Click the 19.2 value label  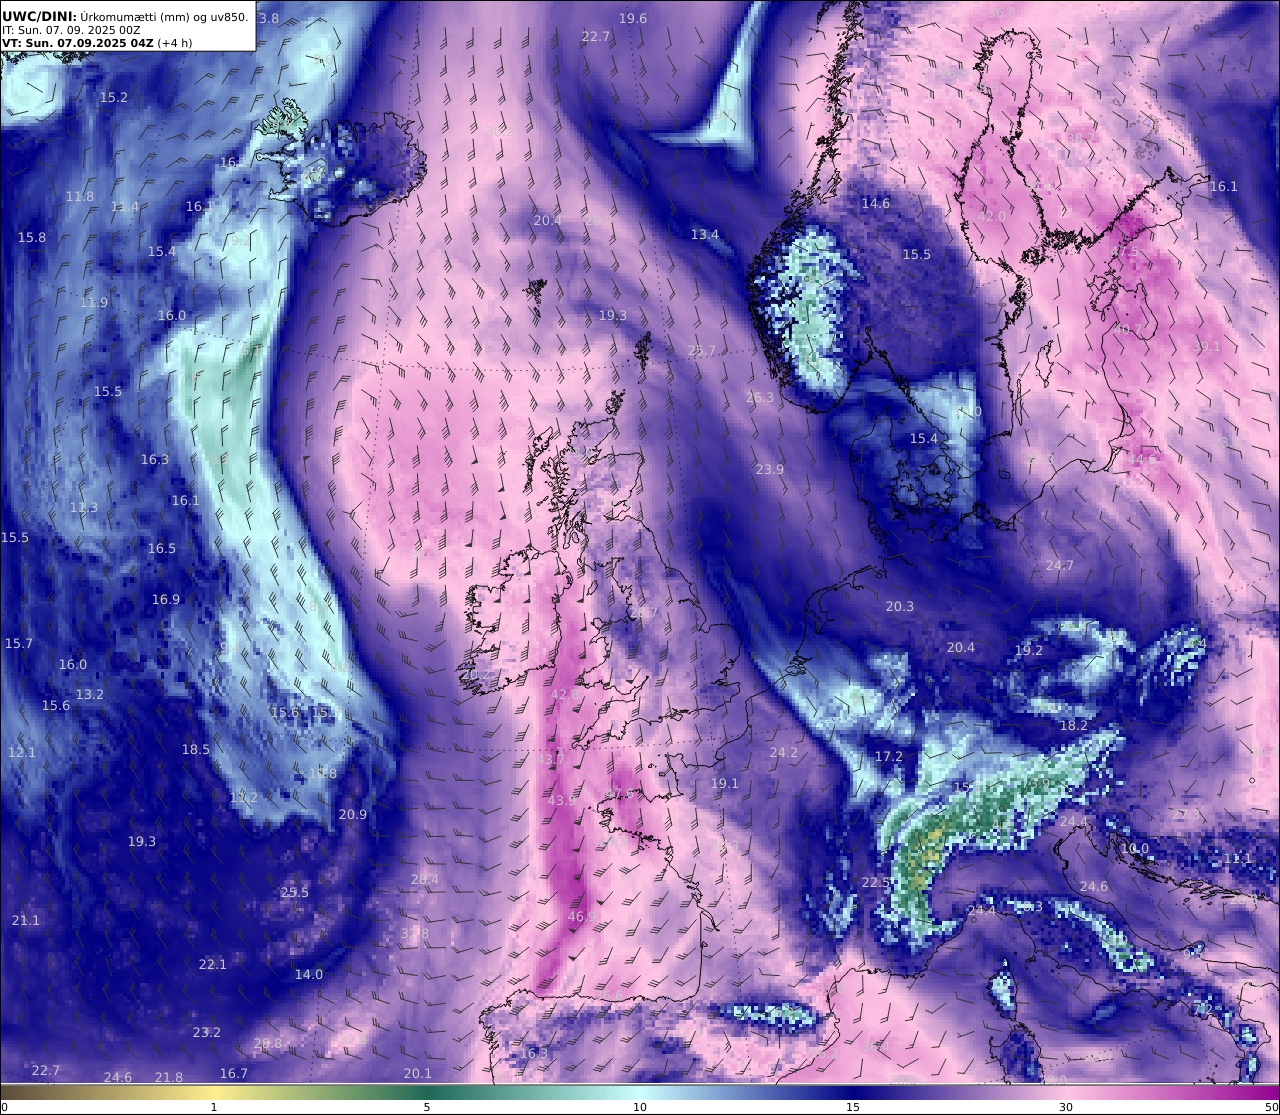[x=1029, y=651]
